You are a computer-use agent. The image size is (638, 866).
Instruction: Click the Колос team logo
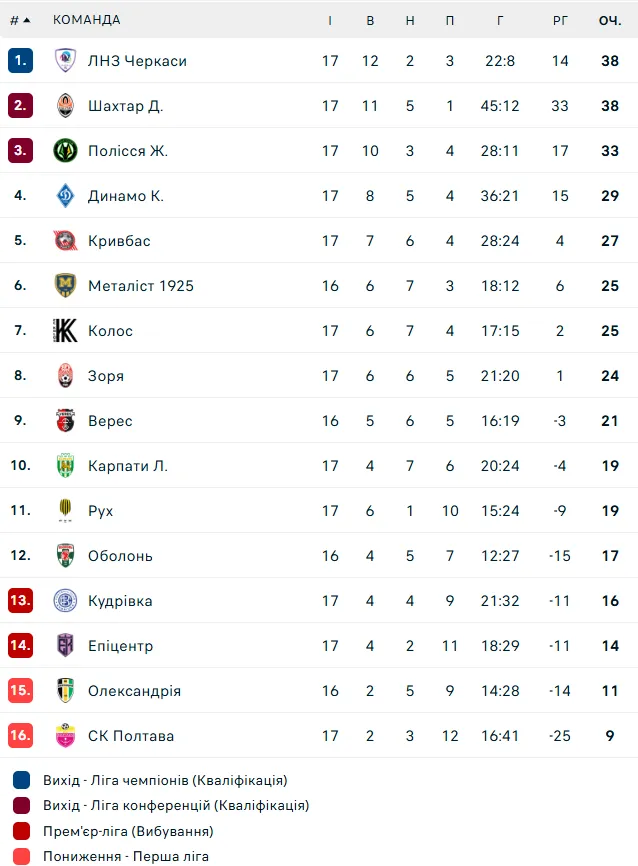[x=65, y=331]
